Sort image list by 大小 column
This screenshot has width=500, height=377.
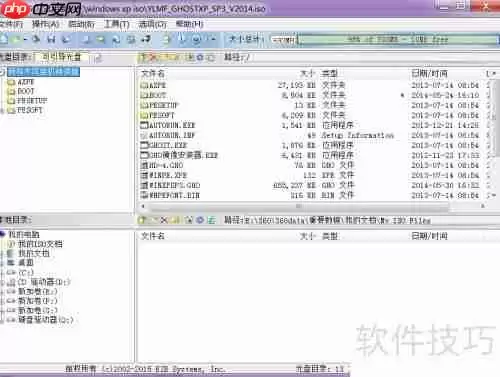click(307, 73)
